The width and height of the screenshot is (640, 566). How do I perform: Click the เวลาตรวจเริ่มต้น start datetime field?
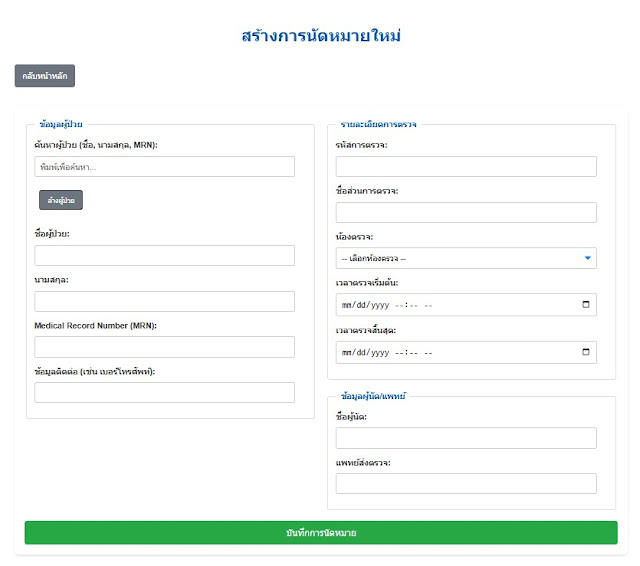[x=450, y=305]
